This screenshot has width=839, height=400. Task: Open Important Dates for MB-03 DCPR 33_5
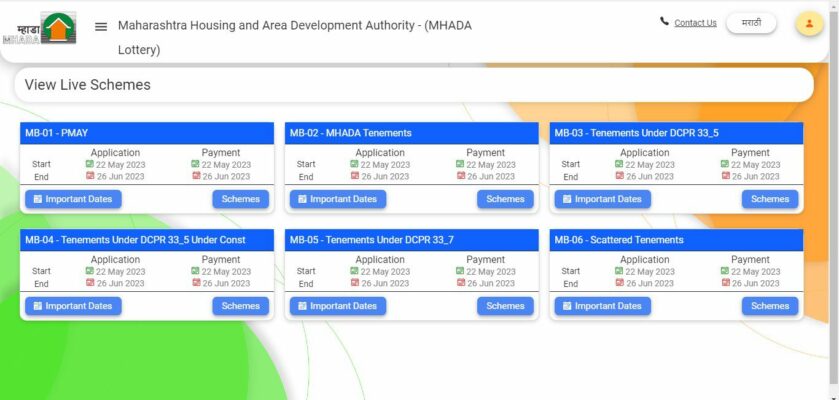click(602, 199)
